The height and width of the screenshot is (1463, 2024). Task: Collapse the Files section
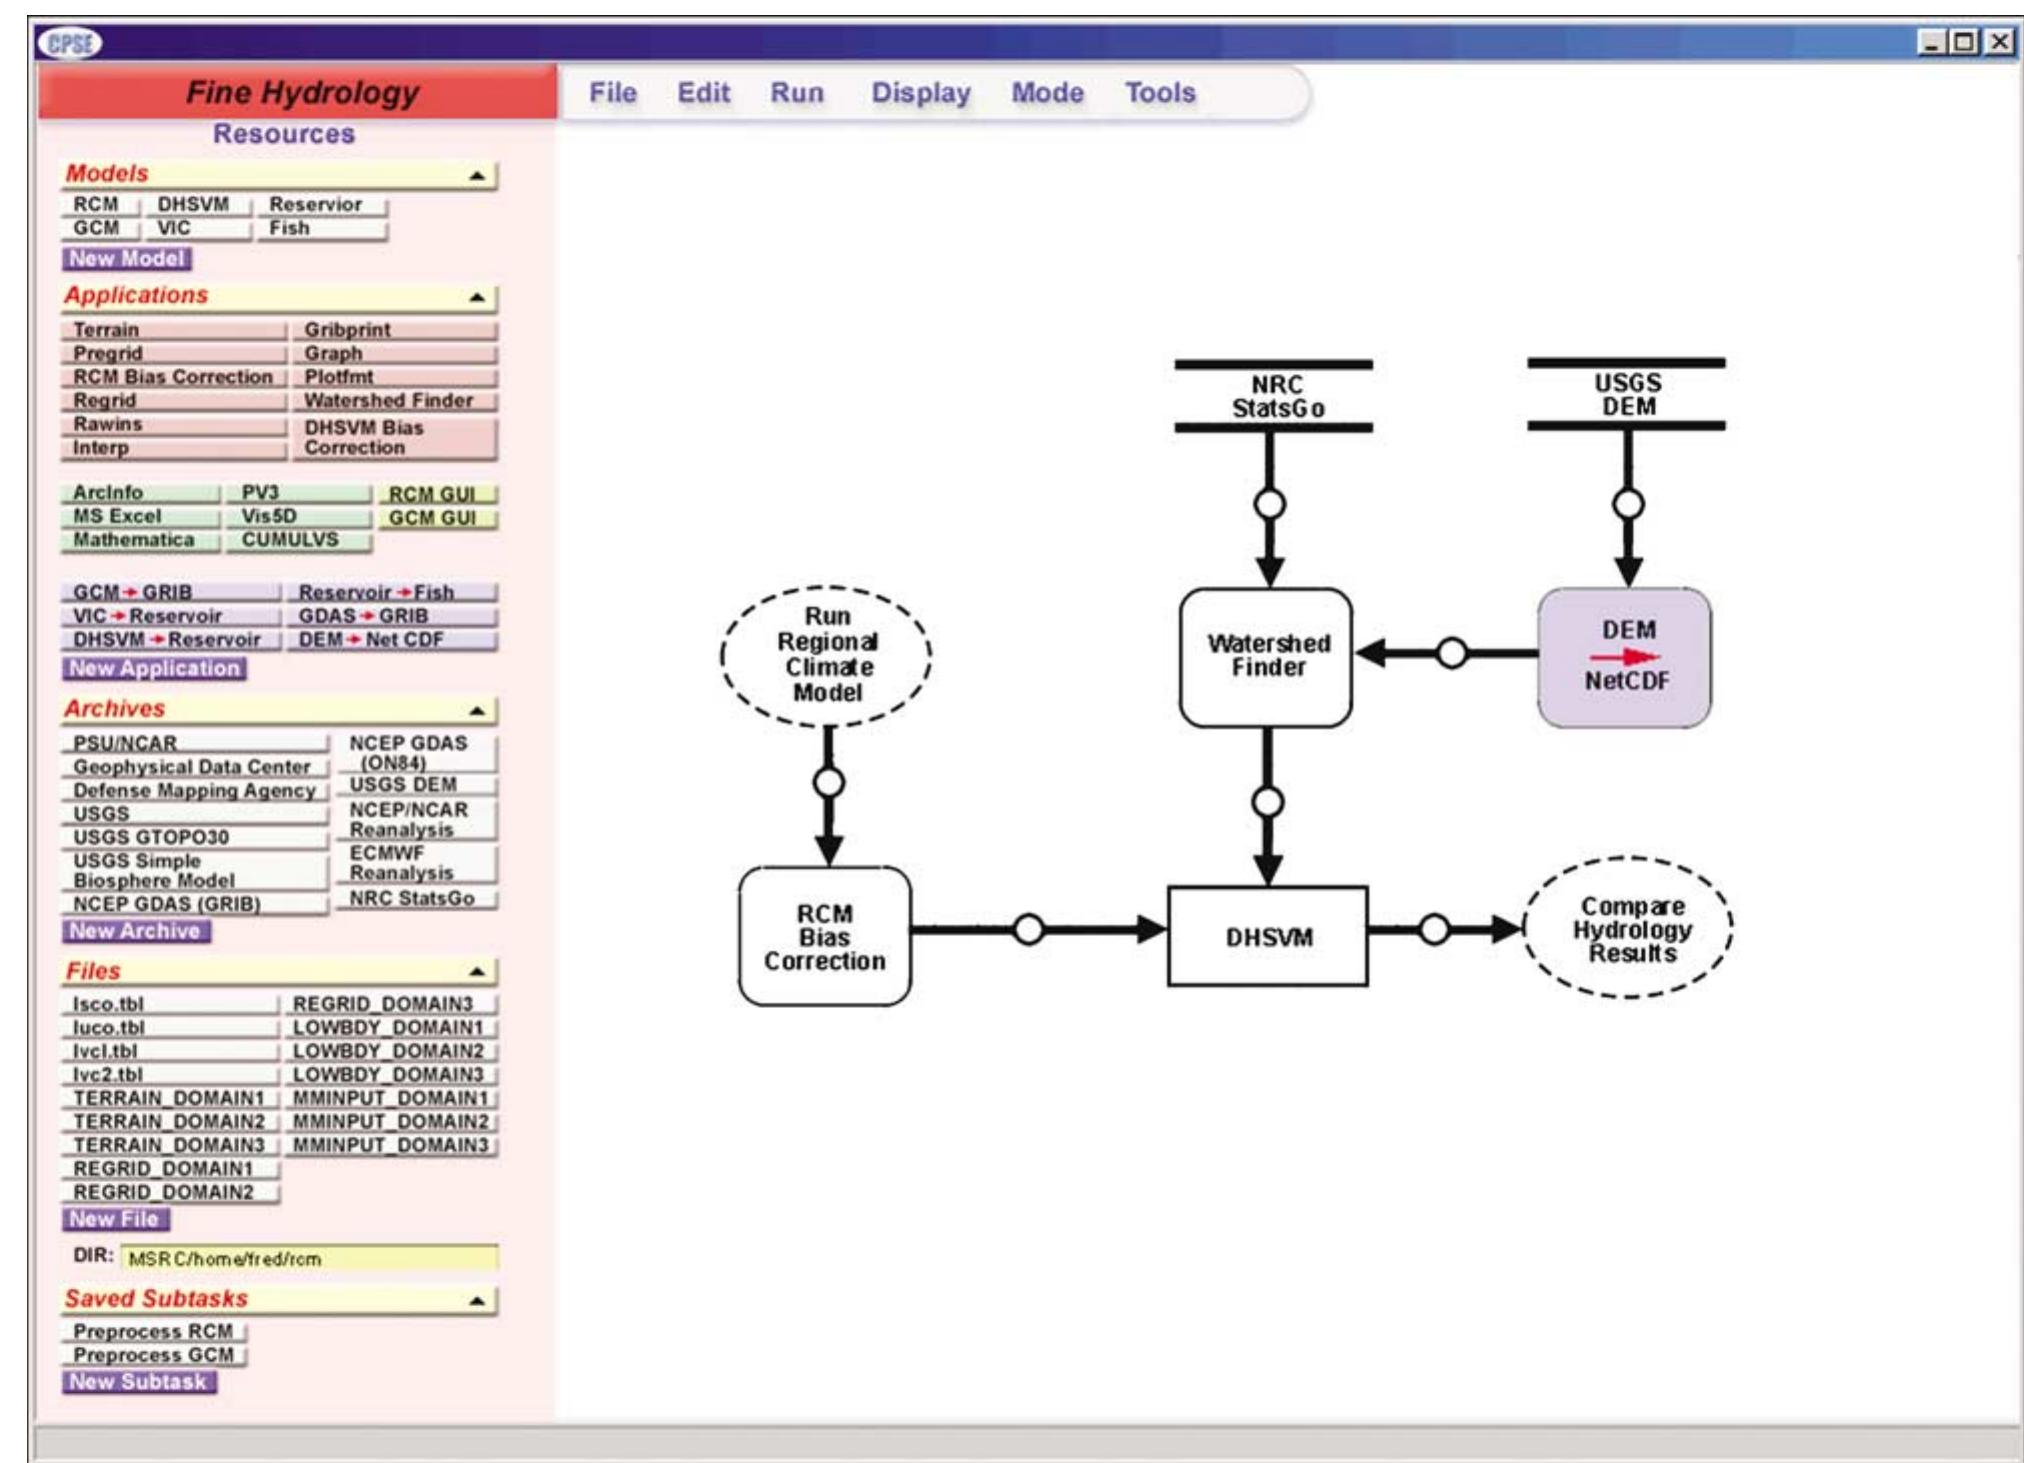tap(477, 972)
